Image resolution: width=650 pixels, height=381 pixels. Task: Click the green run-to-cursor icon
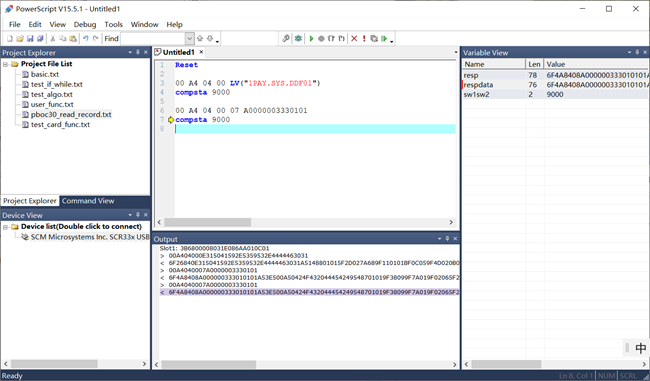[x=384, y=39]
